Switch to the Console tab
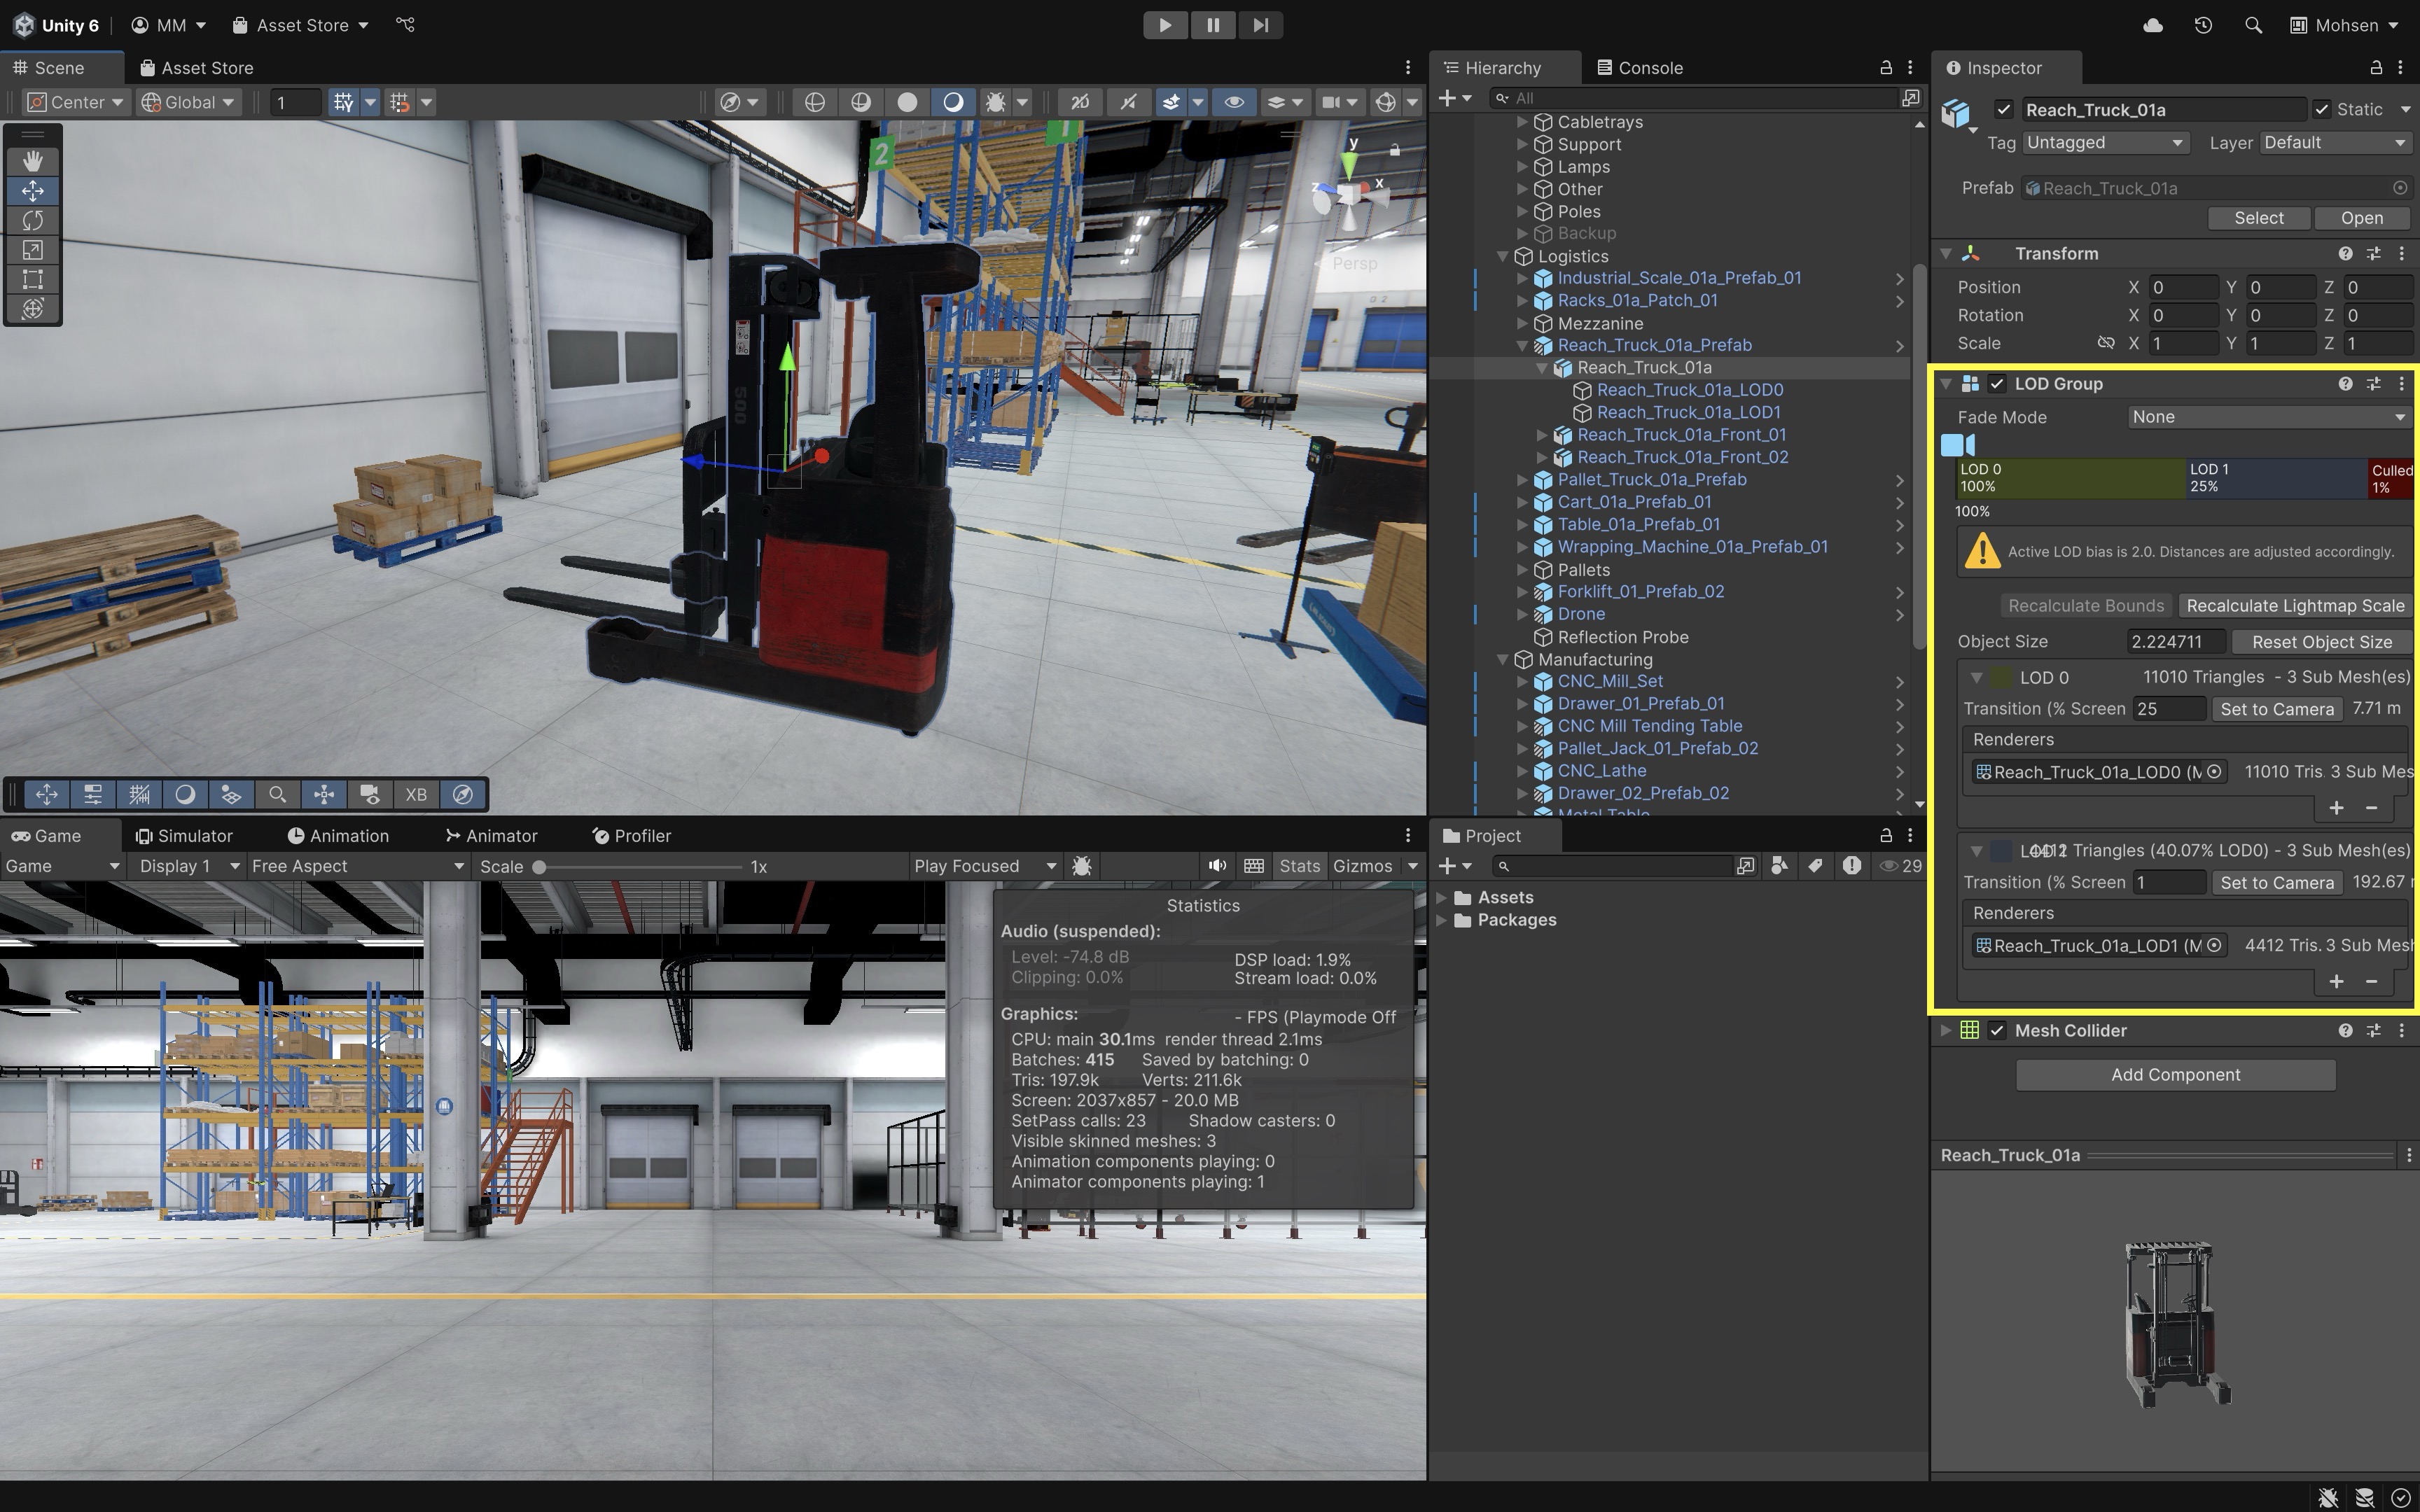The height and width of the screenshot is (1512, 2420). coord(1640,68)
